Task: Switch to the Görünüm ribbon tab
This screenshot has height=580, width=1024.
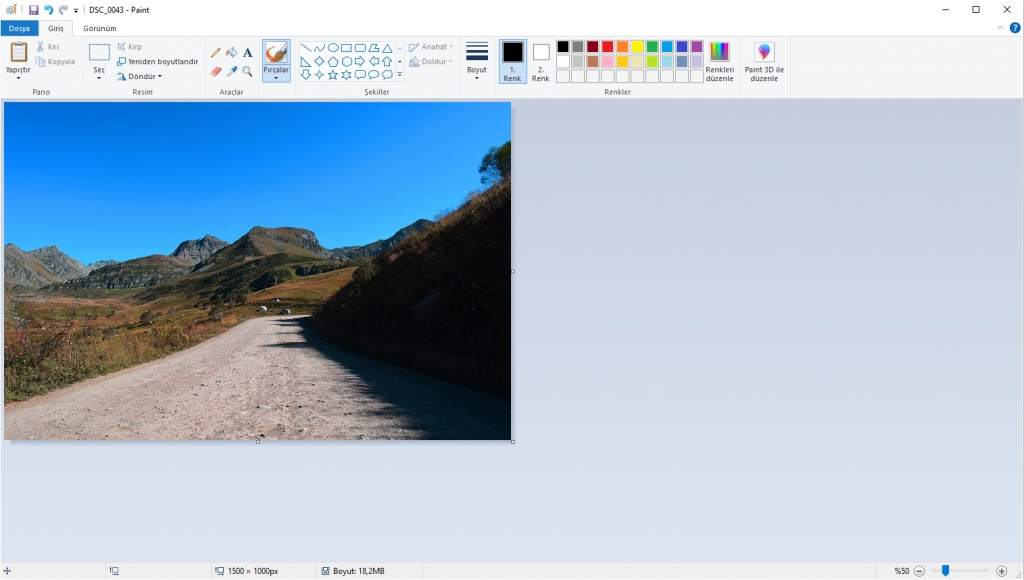Action: pyautogui.click(x=99, y=28)
